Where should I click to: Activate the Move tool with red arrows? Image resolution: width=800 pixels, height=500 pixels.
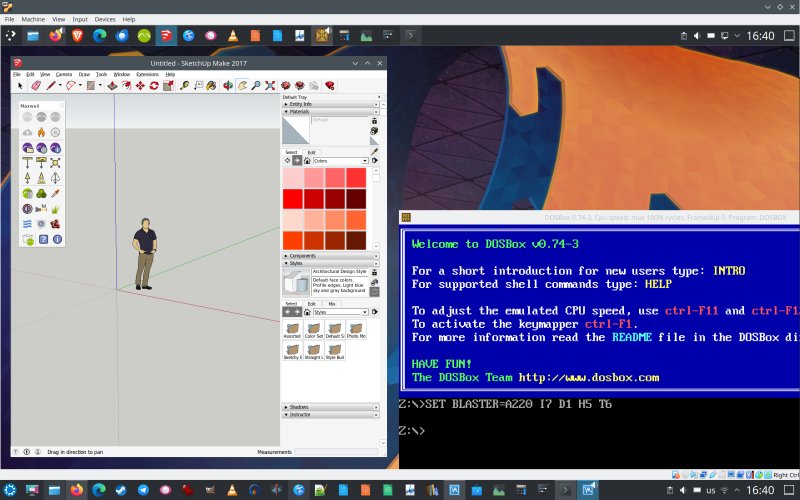140,86
